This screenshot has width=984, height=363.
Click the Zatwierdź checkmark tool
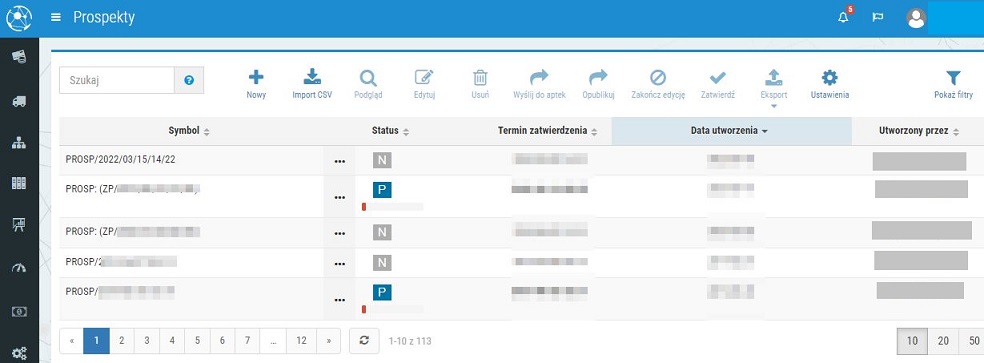click(x=717, y=85)
